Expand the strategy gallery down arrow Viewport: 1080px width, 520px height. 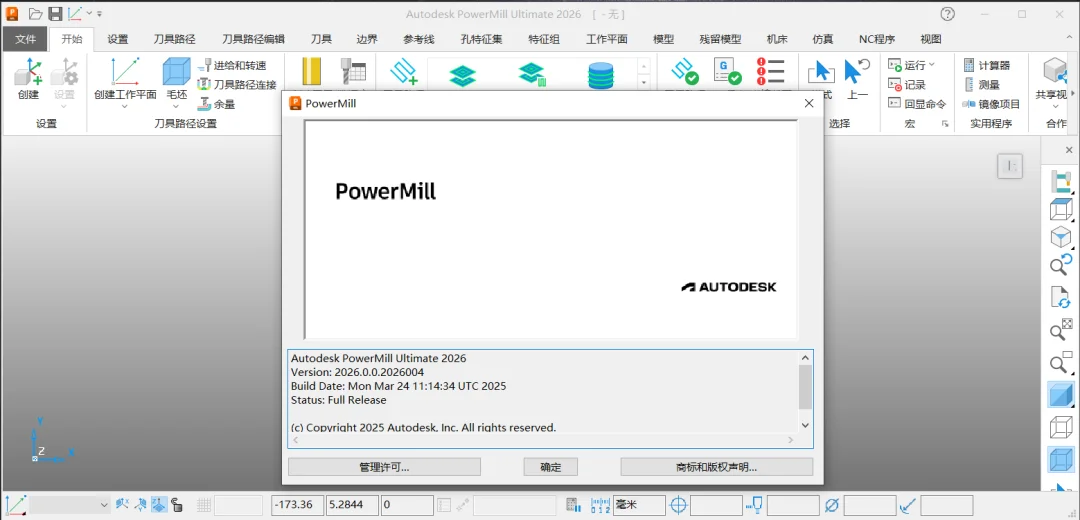click(x=644, y=83)
